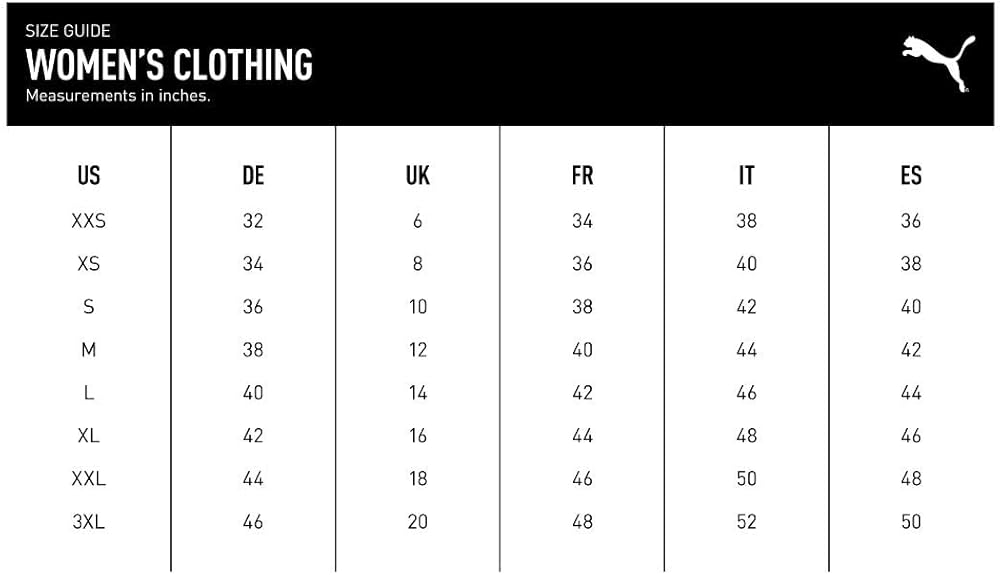Click DE size 32 cell

(x=253, y=221)
